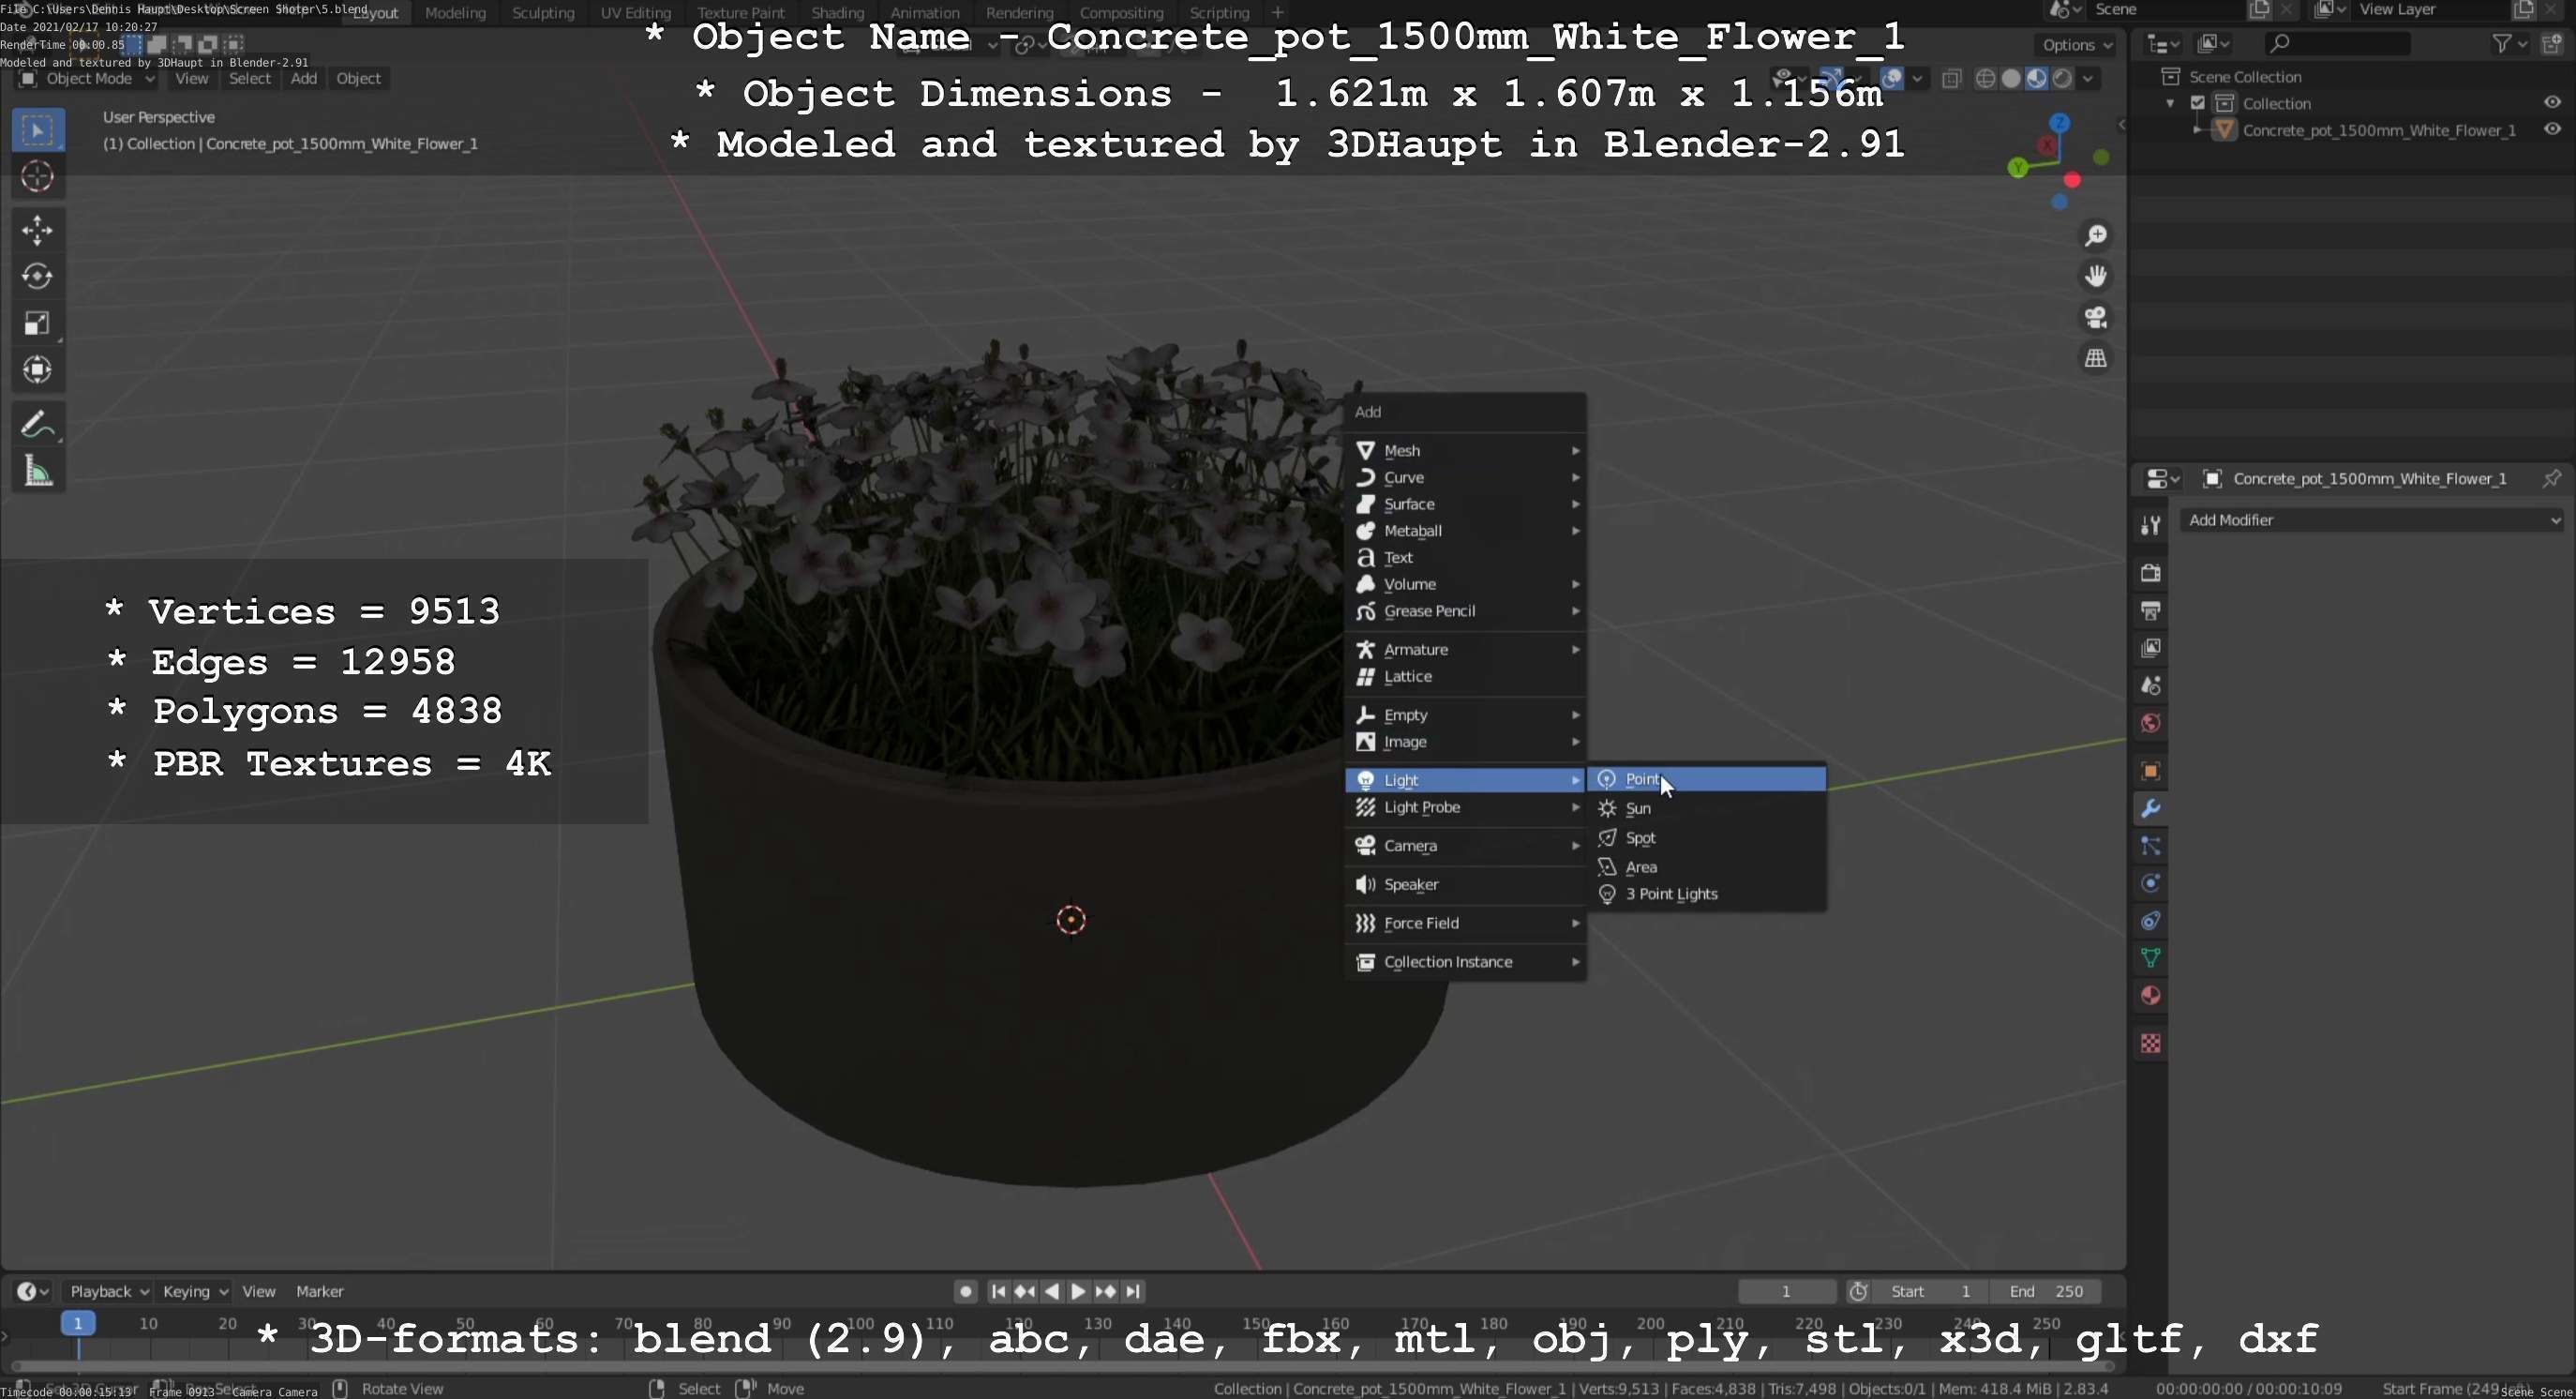The image size is (2576, 1399).
Task: Toggle the camera view icon
Action: 2096,317
